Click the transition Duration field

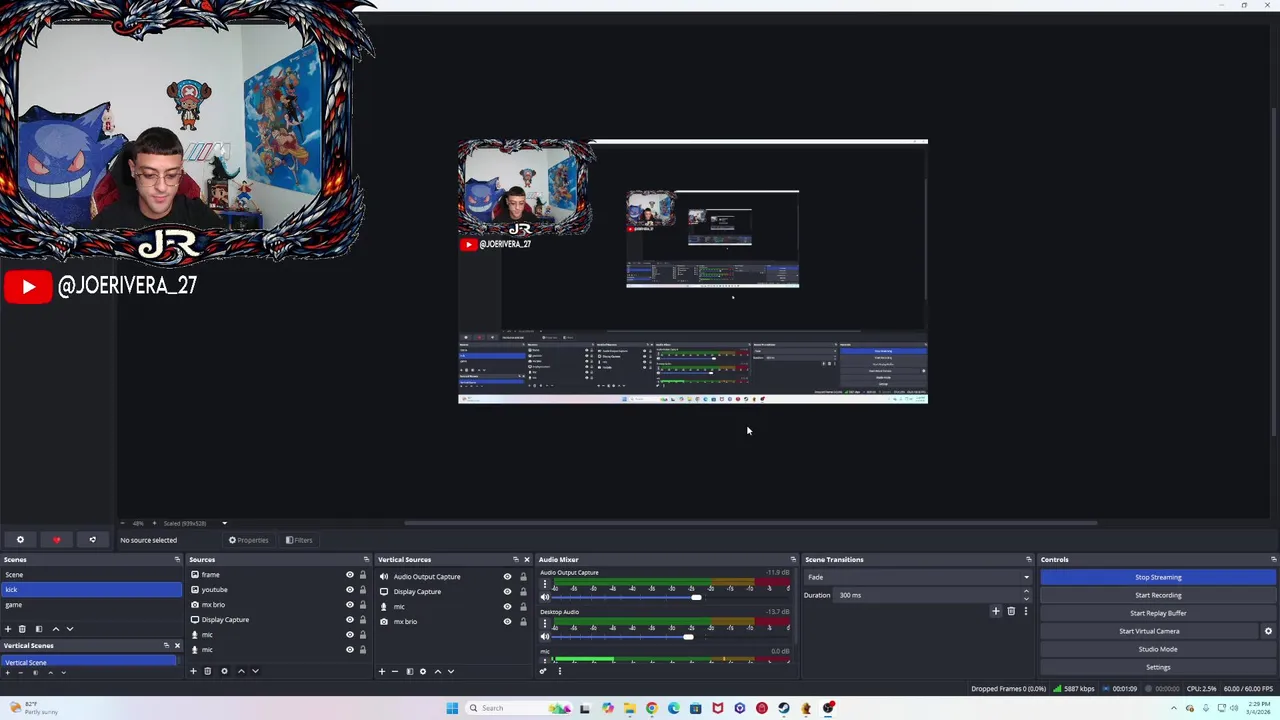pos(927,595)
